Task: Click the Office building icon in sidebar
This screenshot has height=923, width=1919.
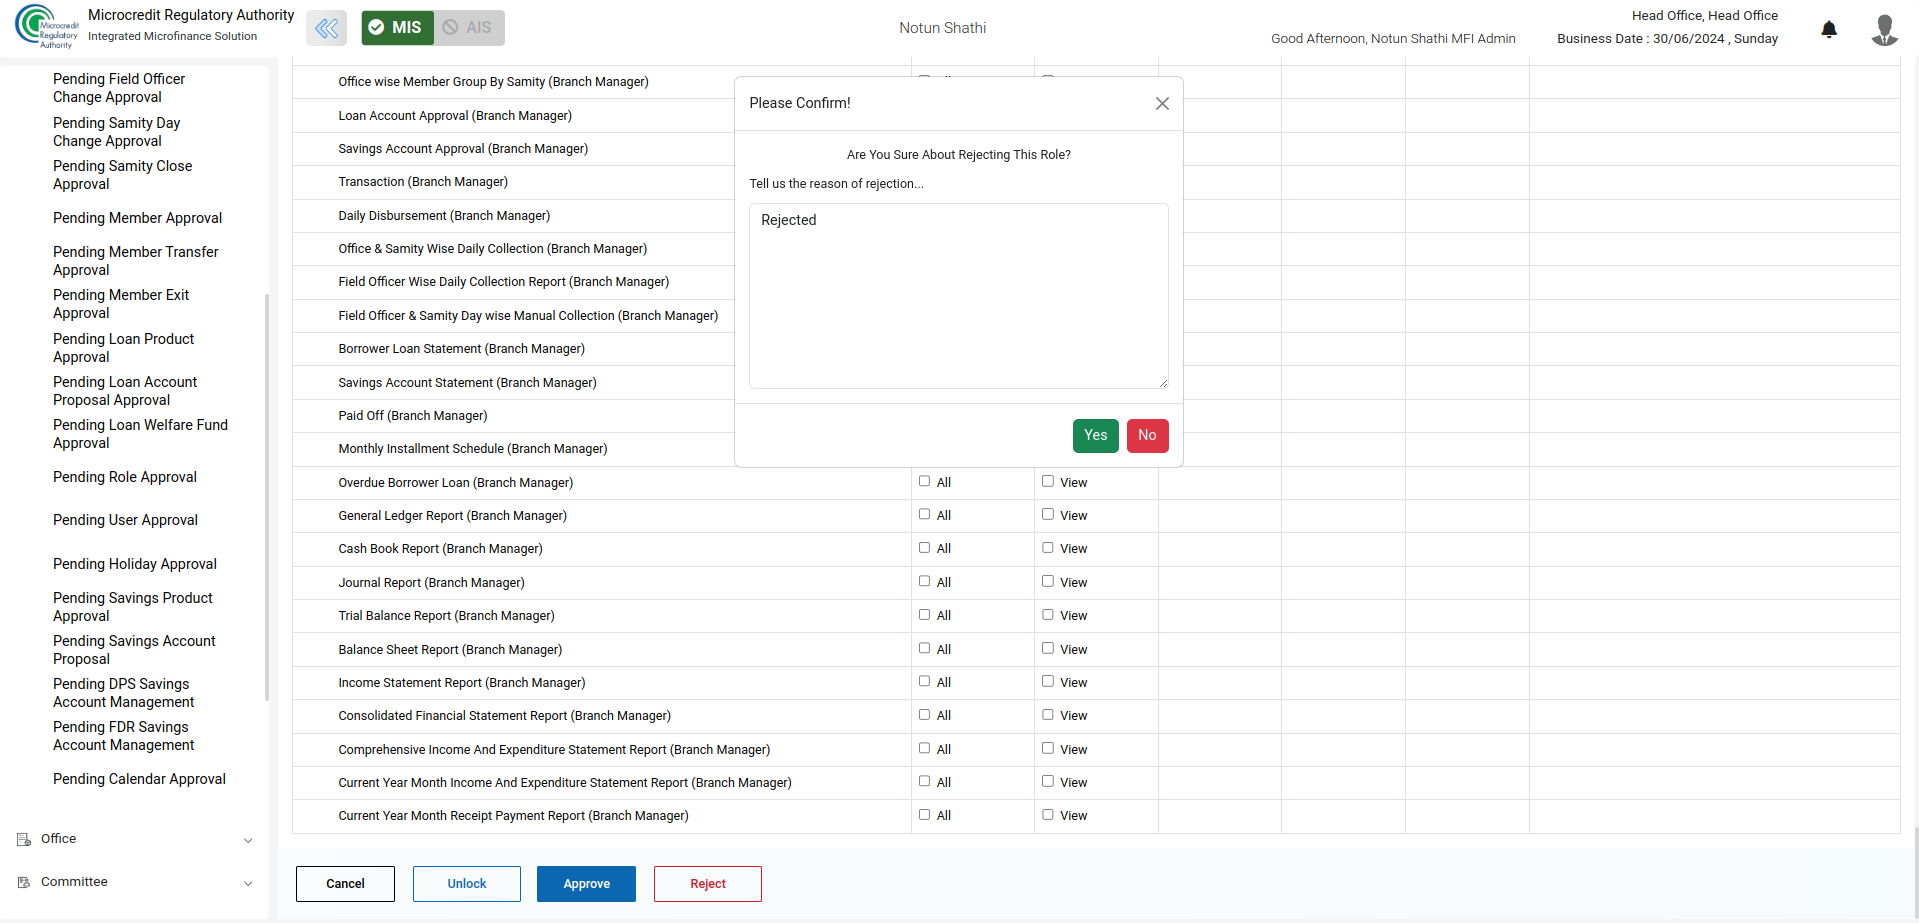Action: [x=24, y=840]
